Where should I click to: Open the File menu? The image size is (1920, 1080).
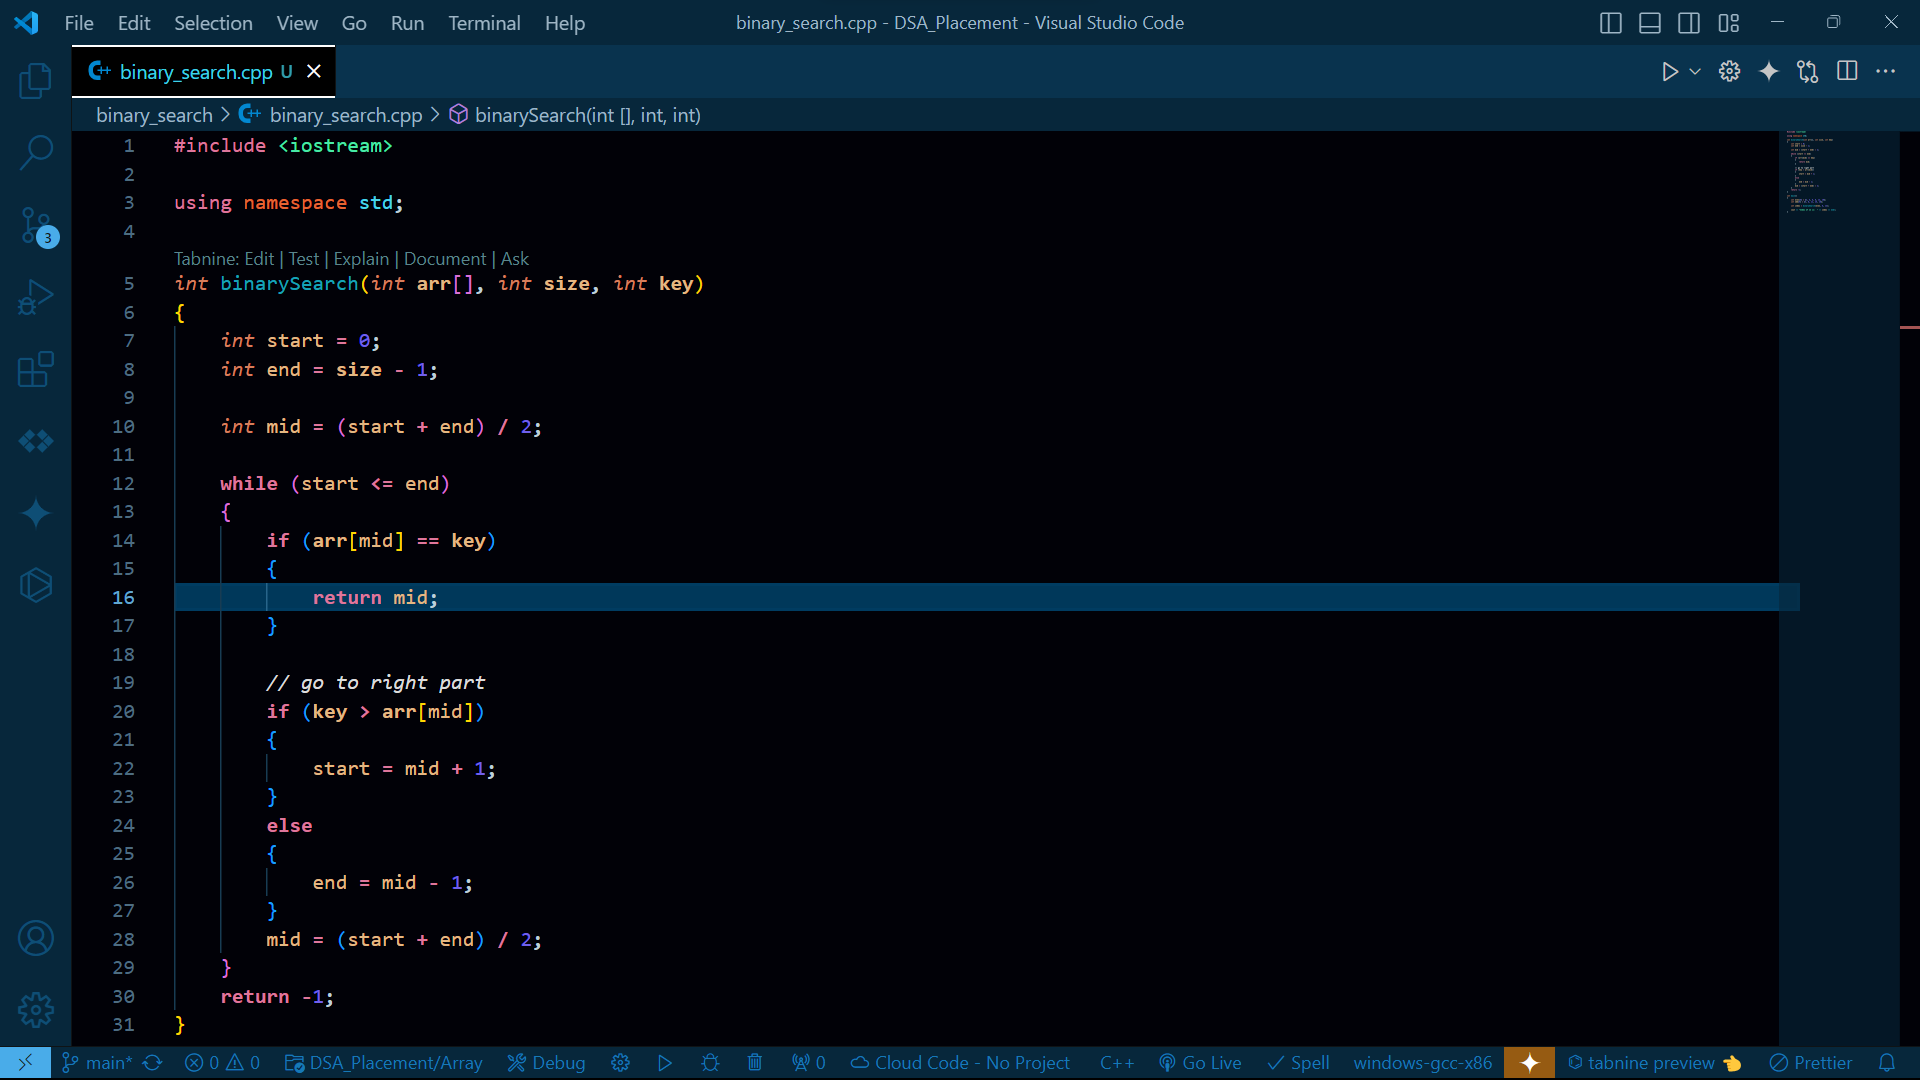click(79, 23)
